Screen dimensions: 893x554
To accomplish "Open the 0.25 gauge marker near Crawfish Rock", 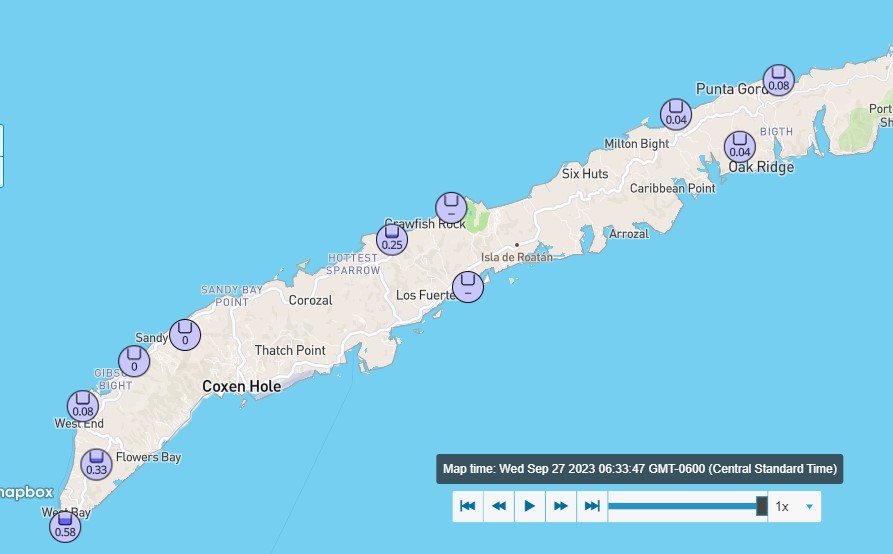I will (x=392, y=239).
